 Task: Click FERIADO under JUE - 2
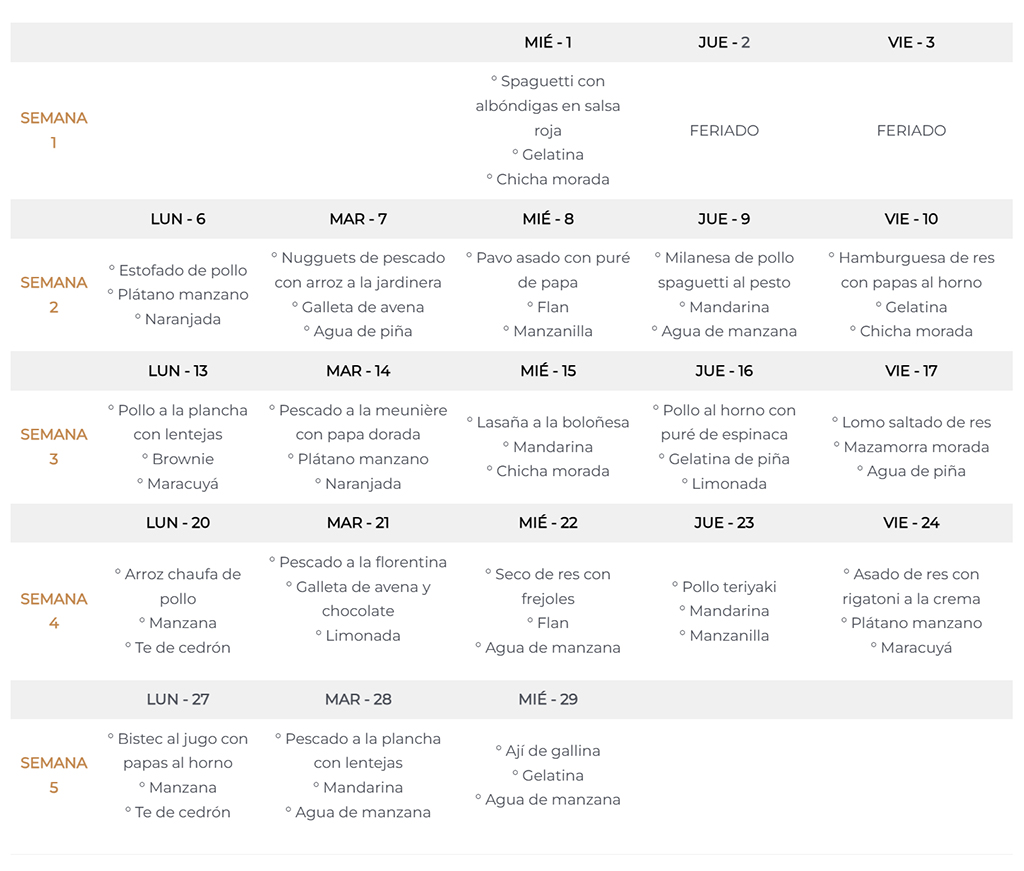click(724, 130)
